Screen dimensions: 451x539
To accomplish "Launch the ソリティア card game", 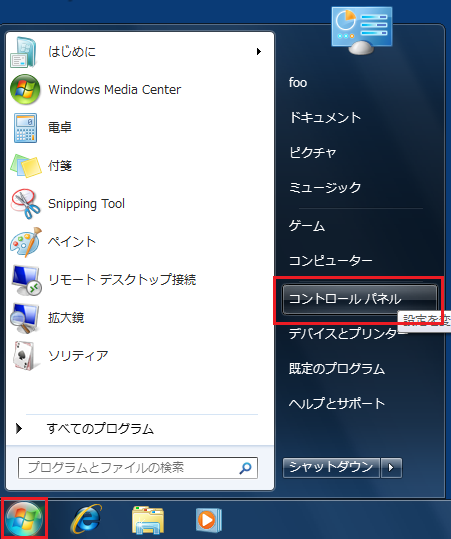I will [x=140, y=355].
